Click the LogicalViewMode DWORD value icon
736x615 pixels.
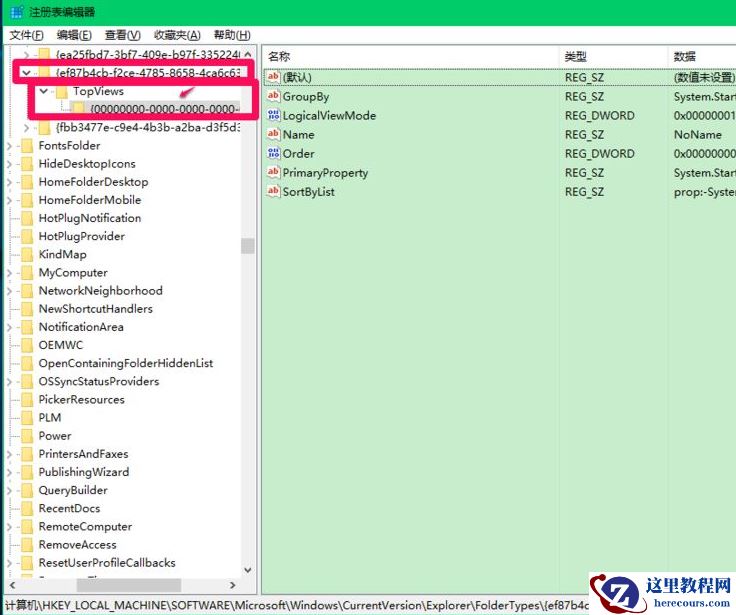pyautogui.click(x=273, y=115)
